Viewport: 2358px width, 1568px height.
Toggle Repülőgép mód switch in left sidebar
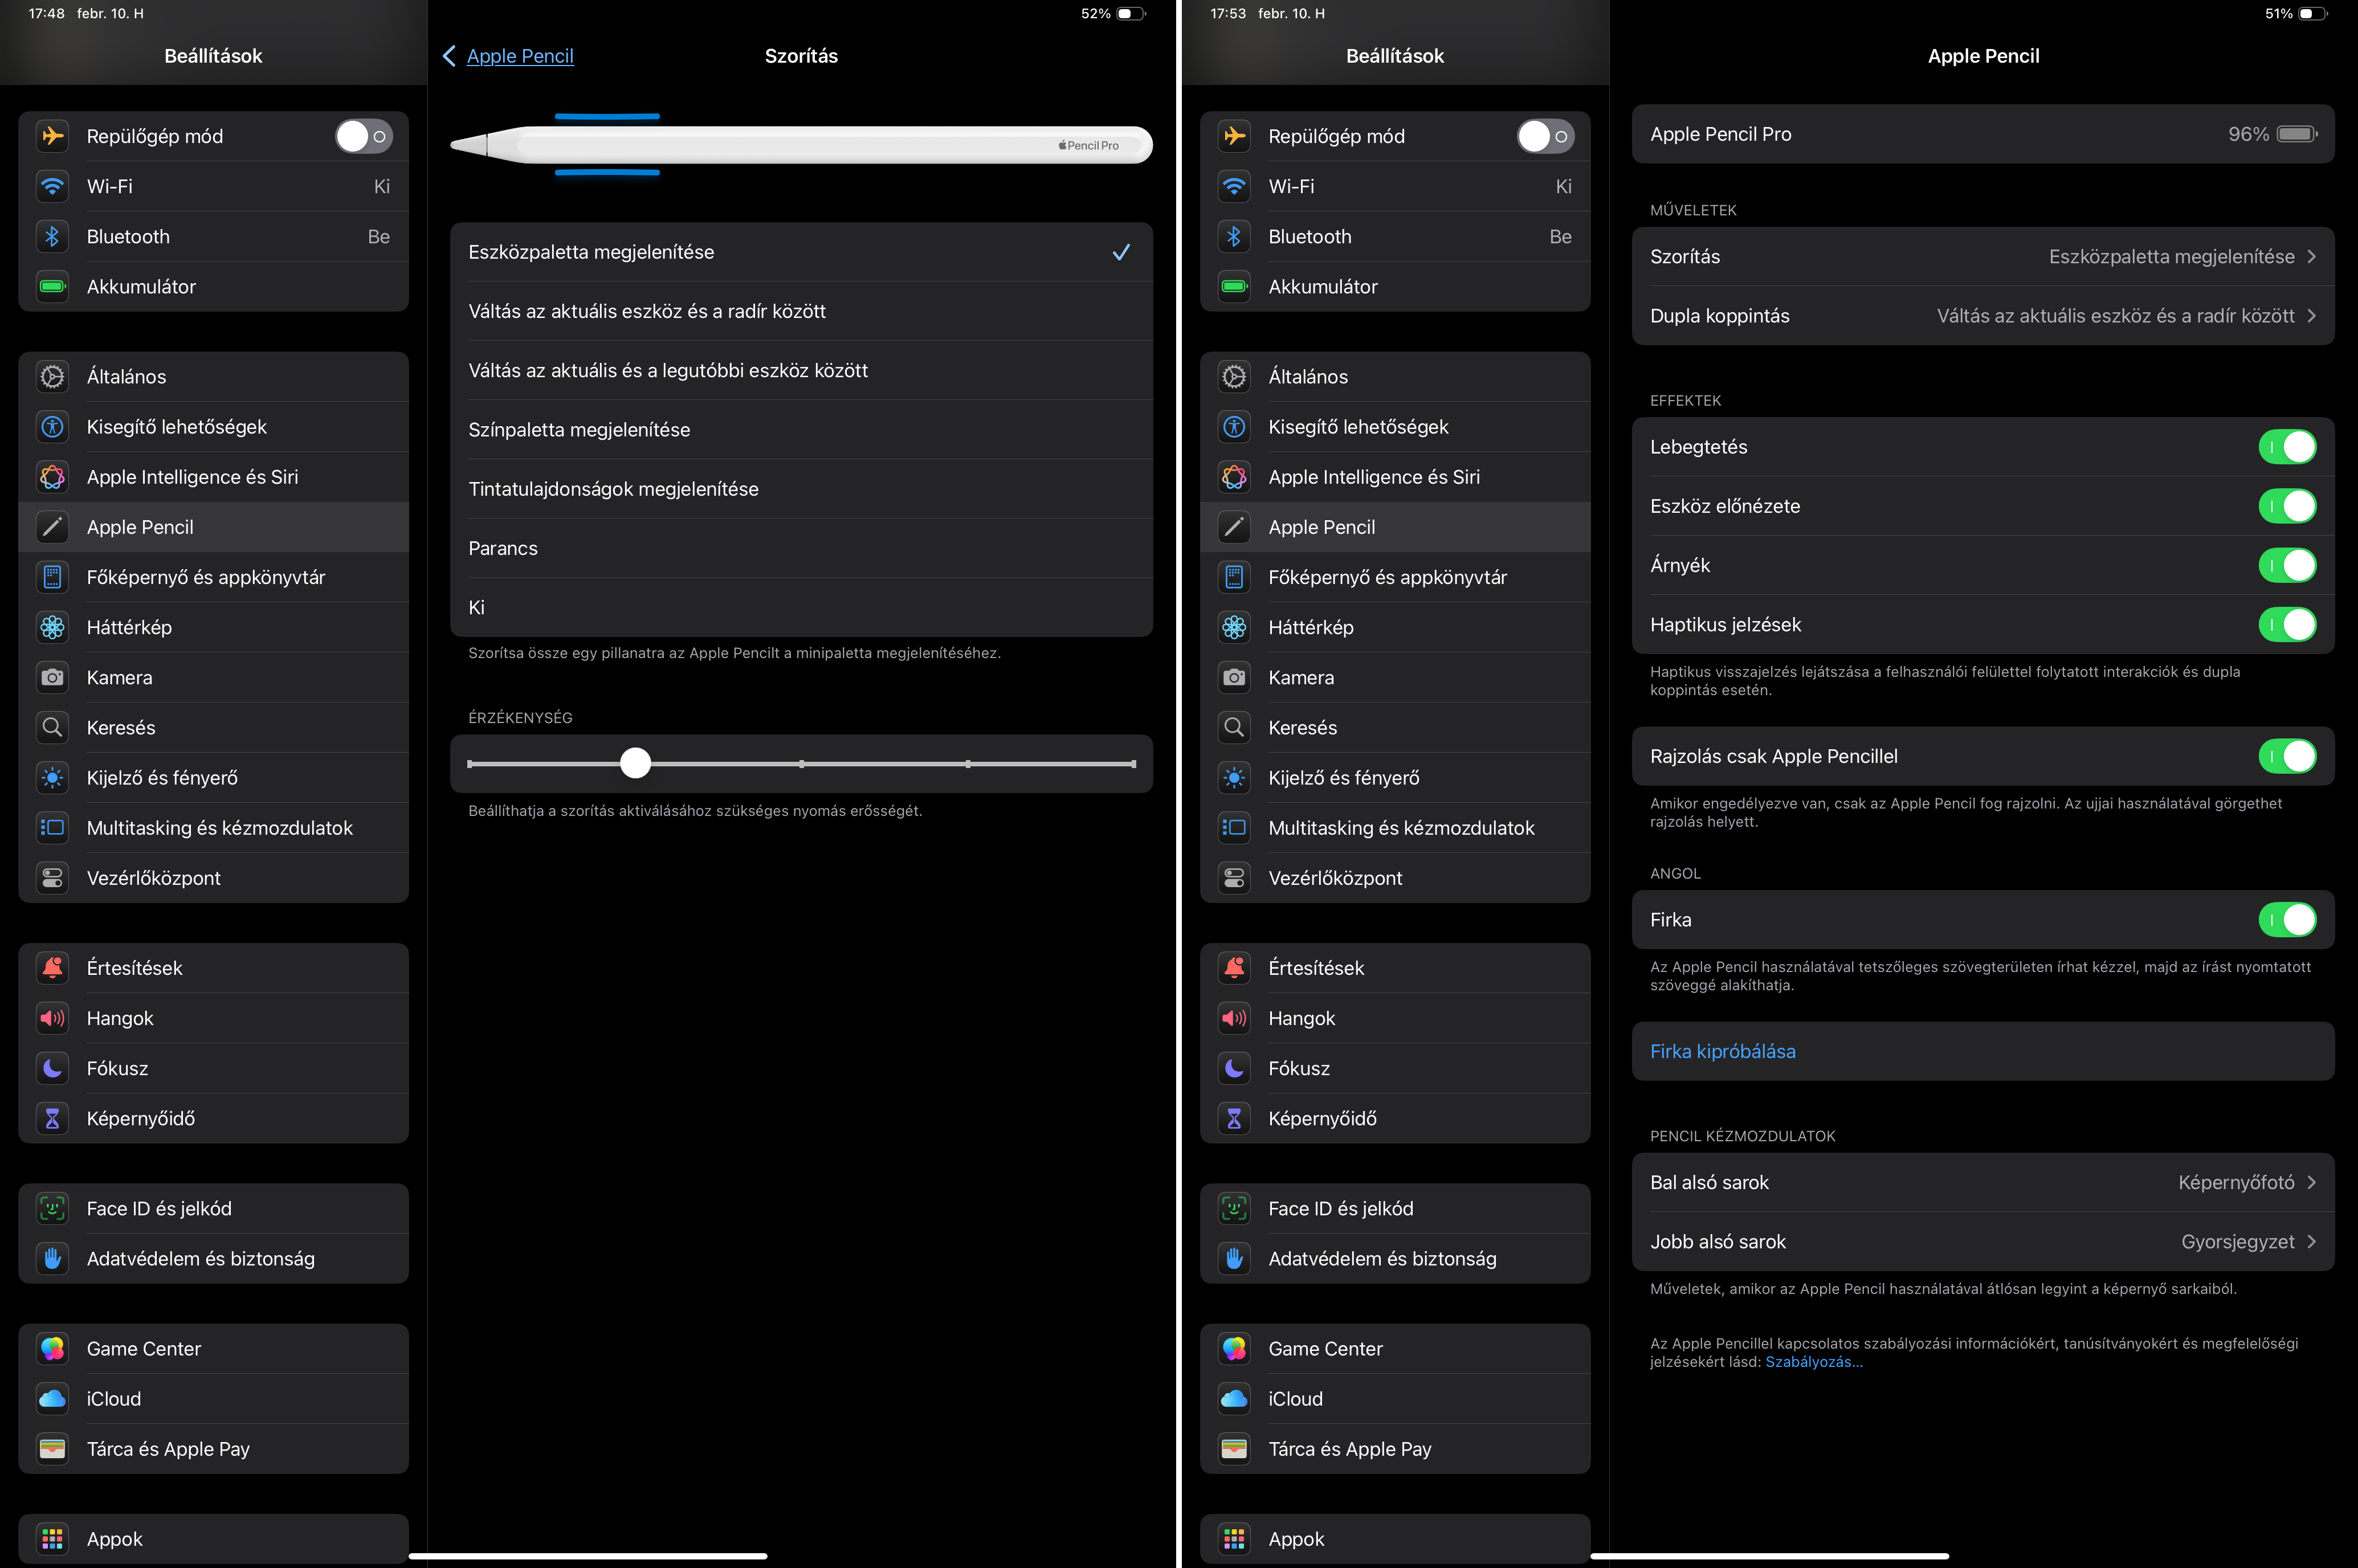(x=363, y=136)
